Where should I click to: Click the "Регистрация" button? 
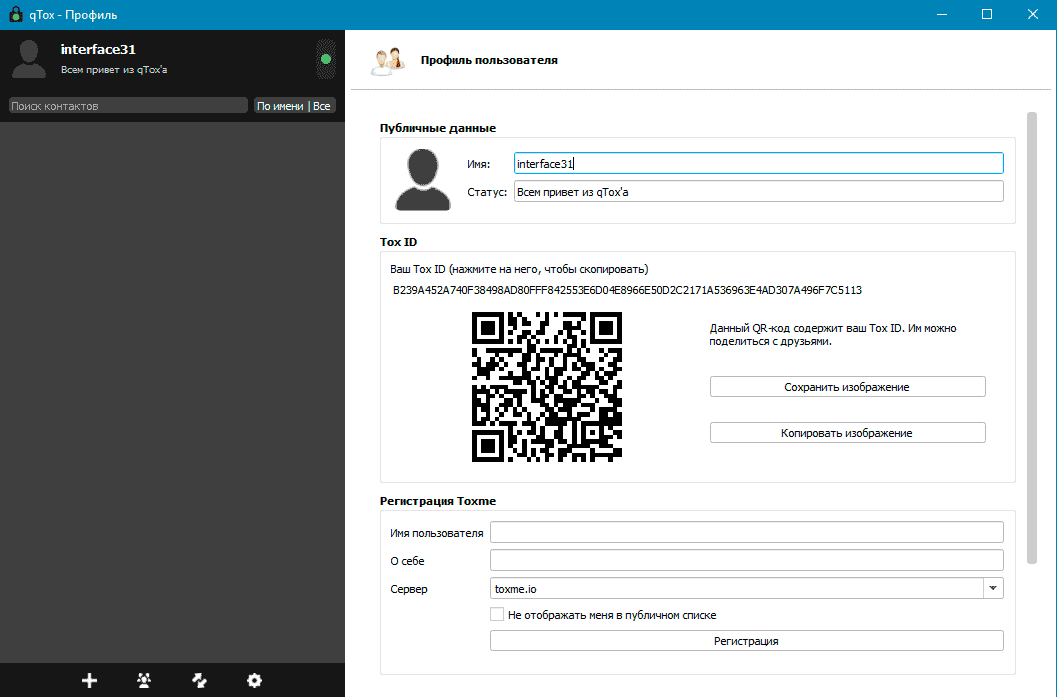click(746, 641)
